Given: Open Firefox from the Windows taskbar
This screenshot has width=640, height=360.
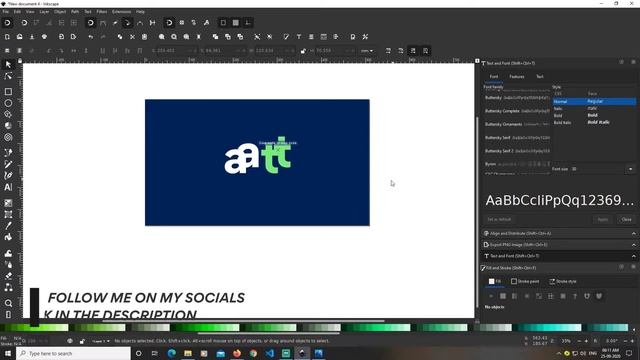Looking at the screenshot, I should coord(237,353).
